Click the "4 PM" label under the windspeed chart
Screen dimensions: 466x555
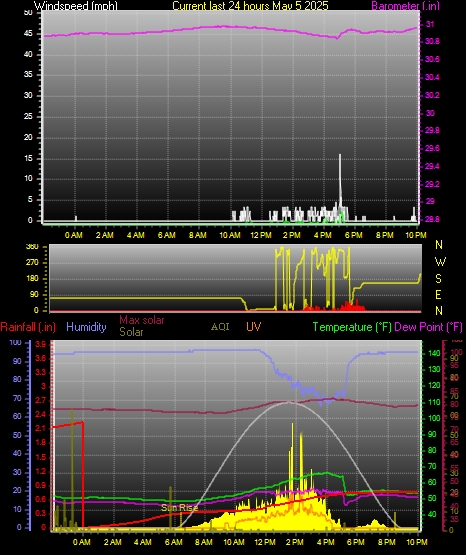[323, 235]
